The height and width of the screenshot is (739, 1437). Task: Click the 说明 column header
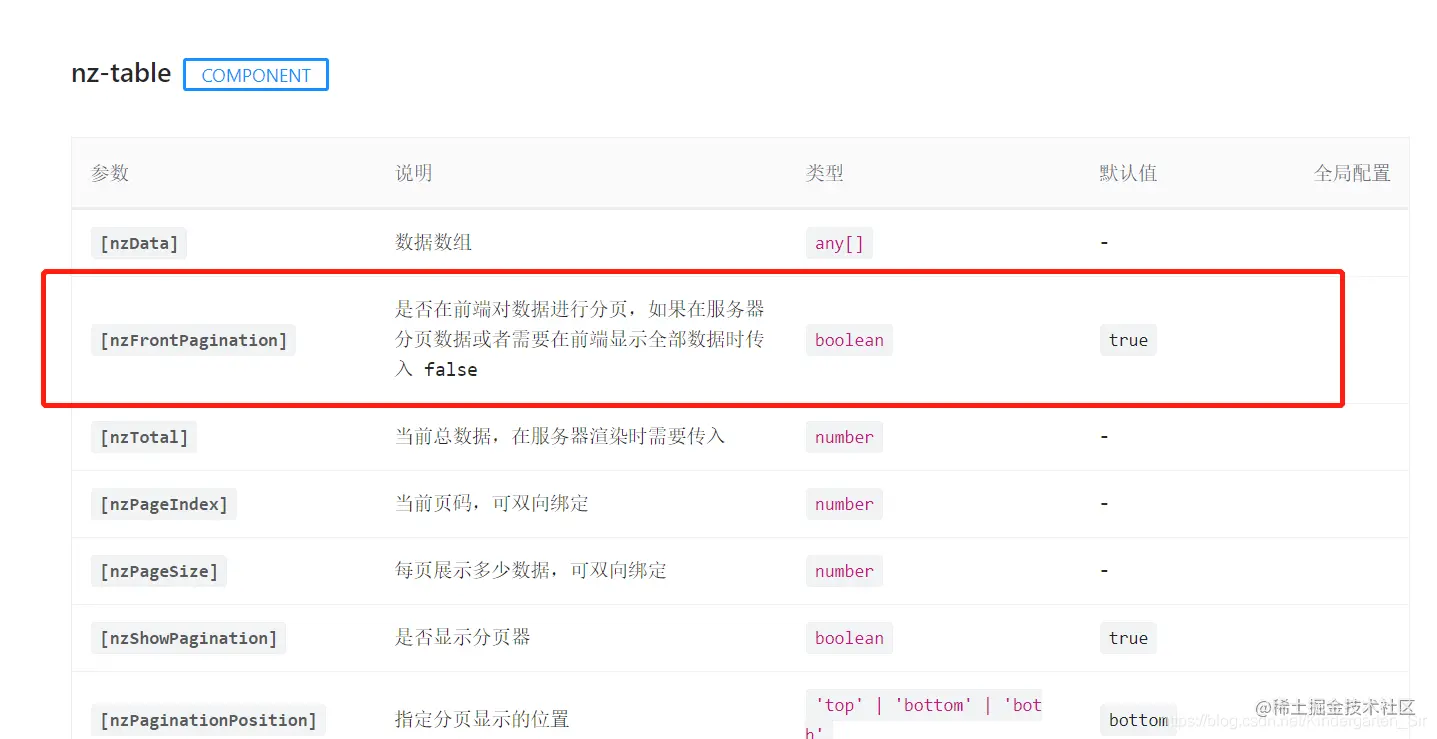414,173
